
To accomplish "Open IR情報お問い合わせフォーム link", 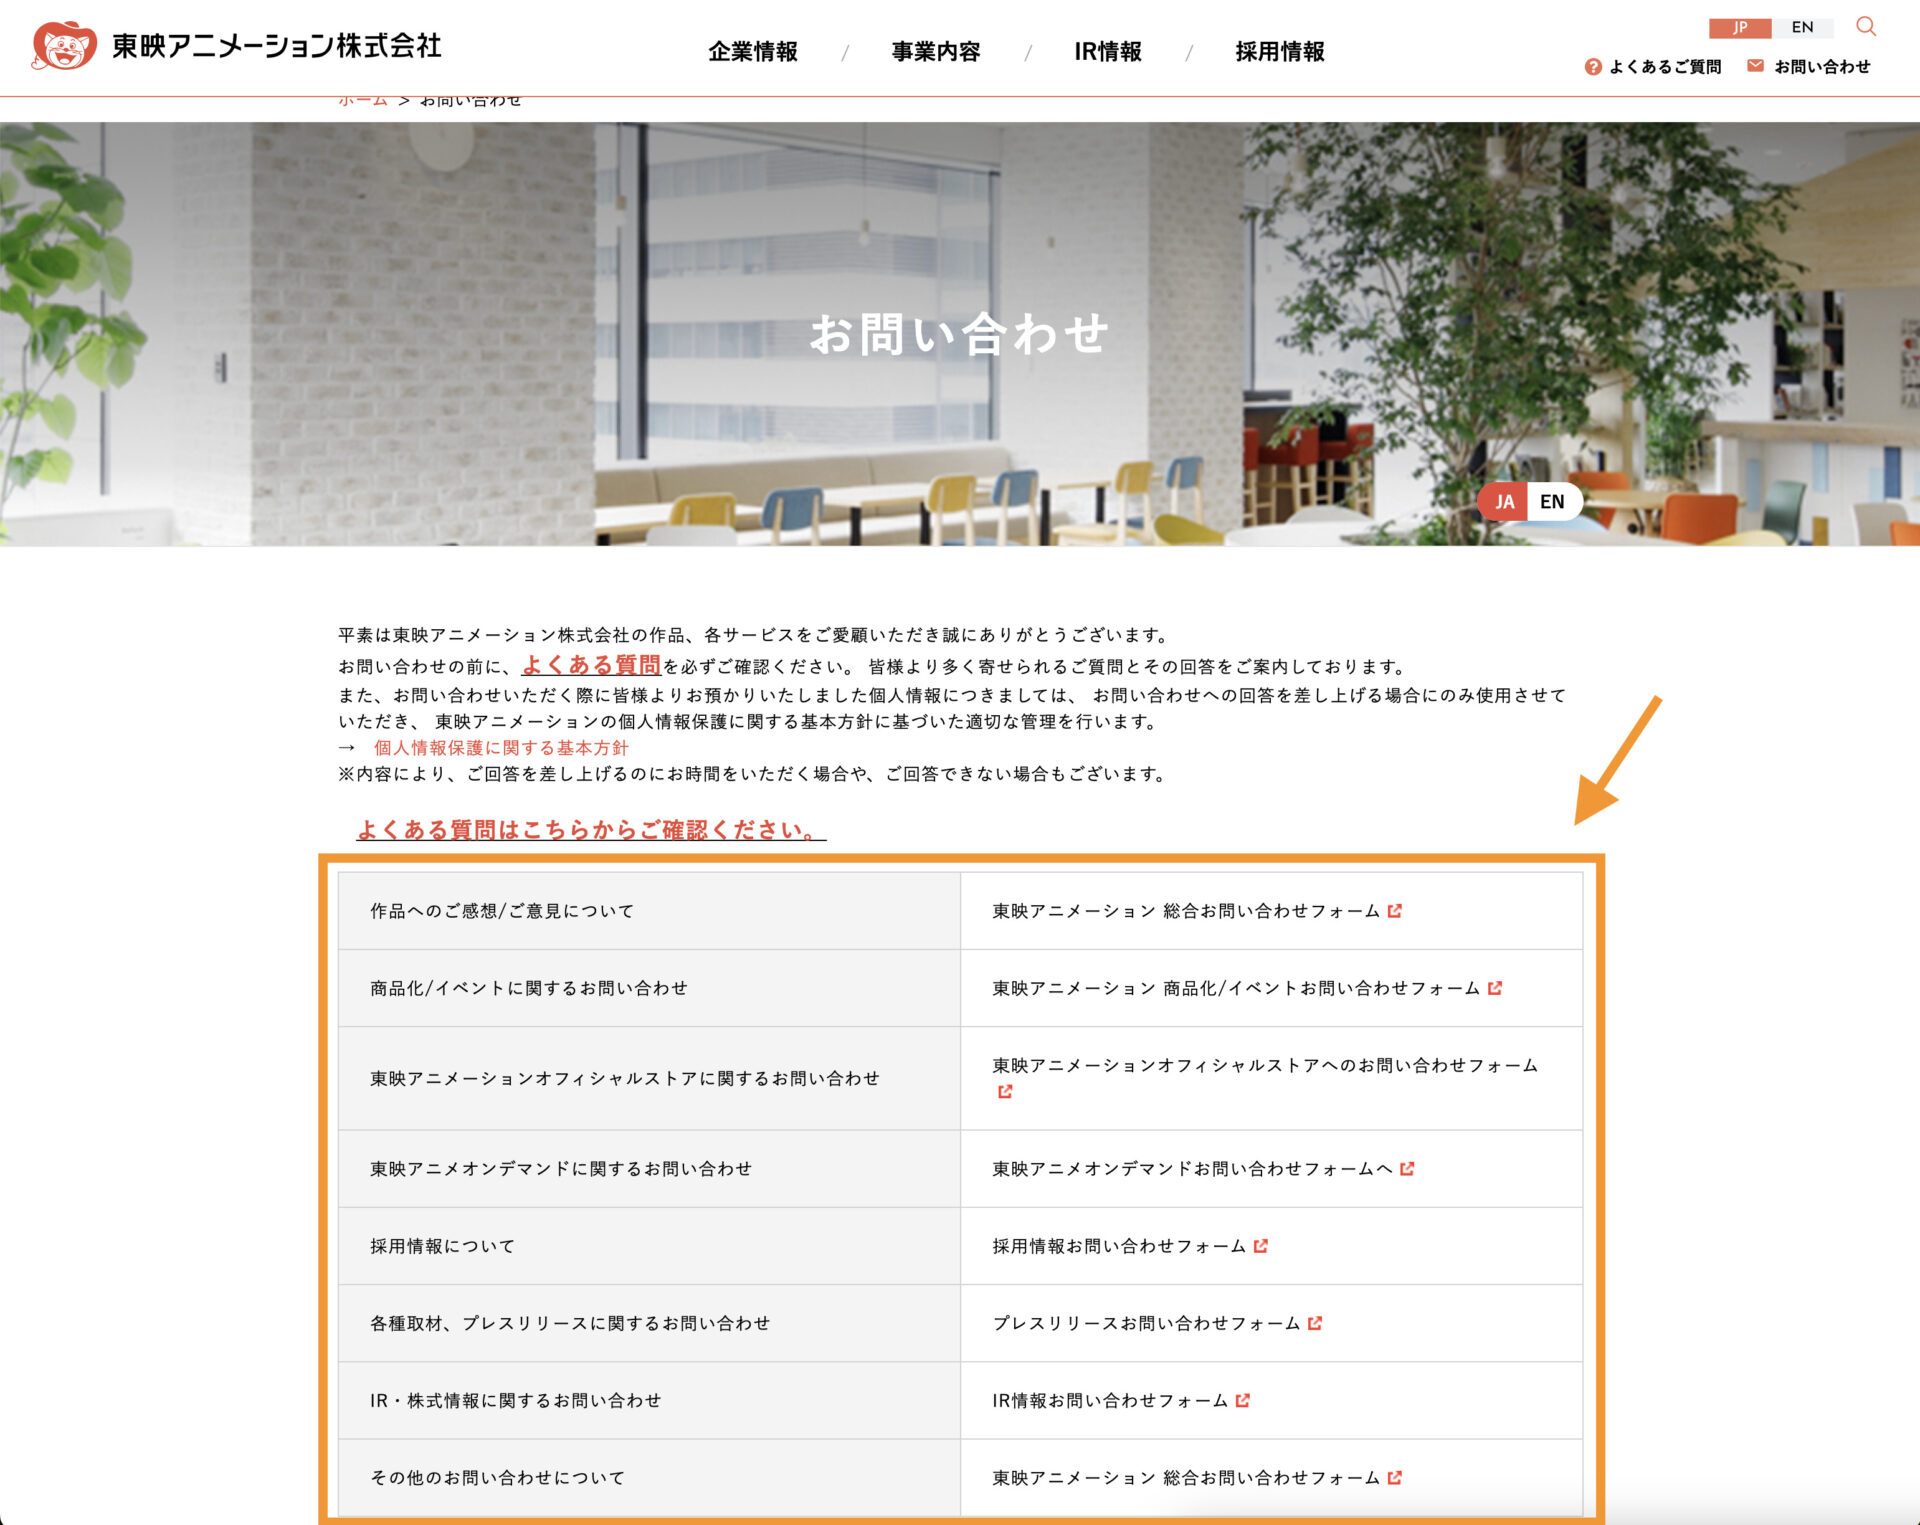I will tap(1110, 1401).
